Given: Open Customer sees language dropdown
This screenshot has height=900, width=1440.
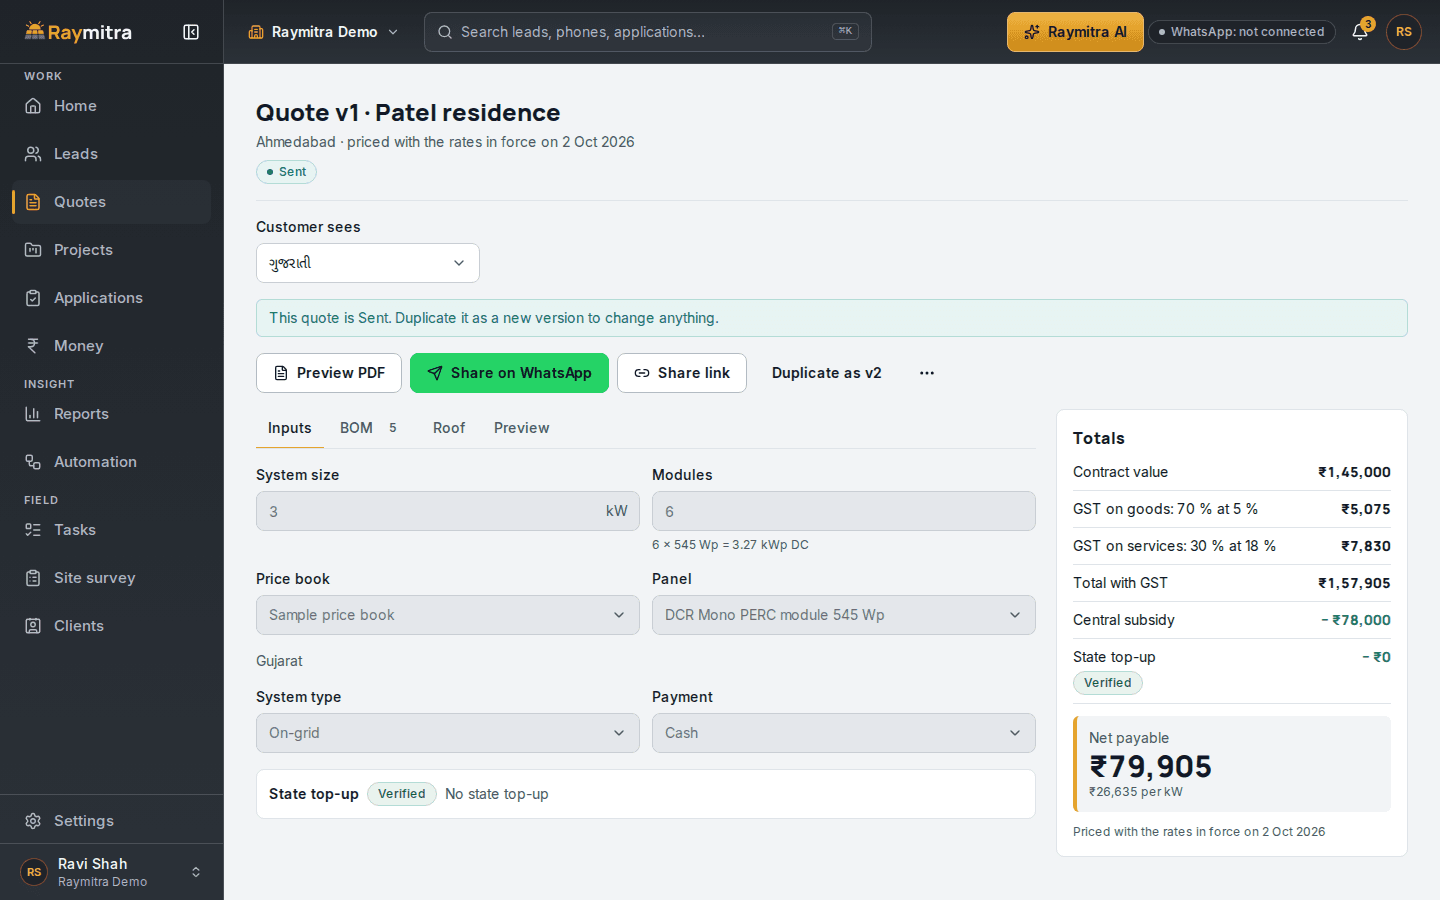Looking at the screenshot, I should [x=368, y=263].
